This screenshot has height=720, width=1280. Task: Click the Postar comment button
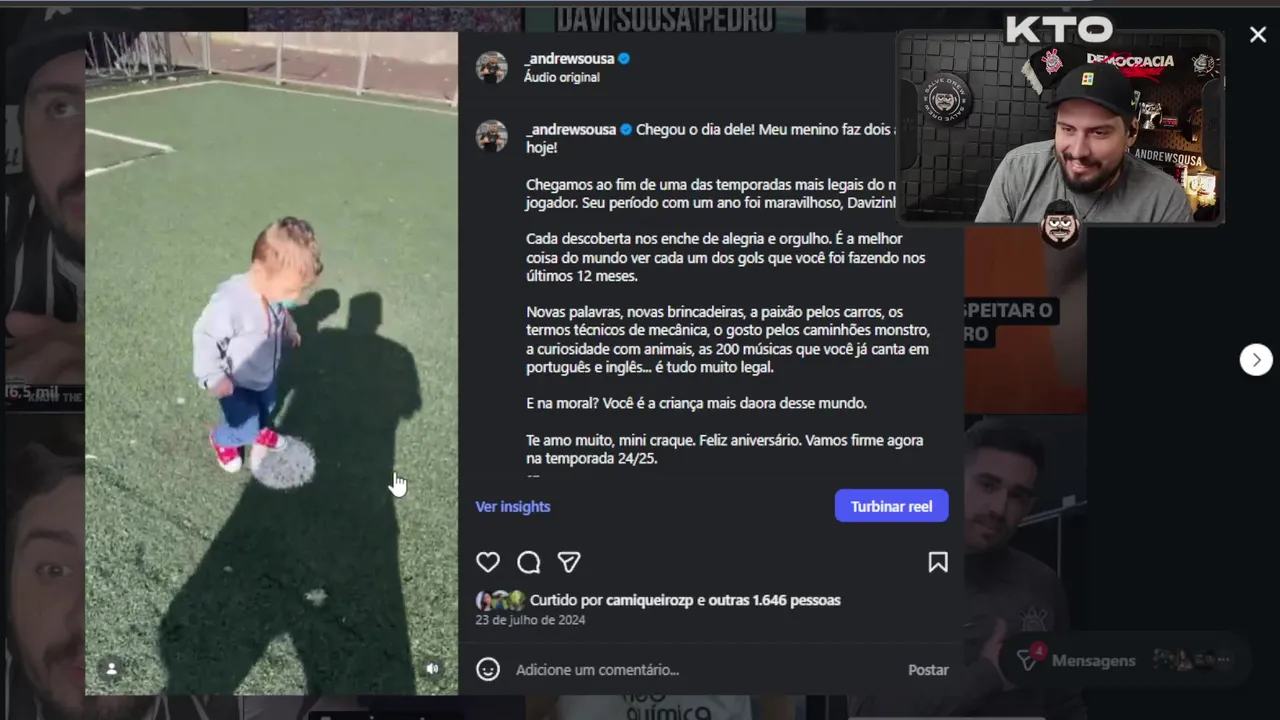pos(928,669)
